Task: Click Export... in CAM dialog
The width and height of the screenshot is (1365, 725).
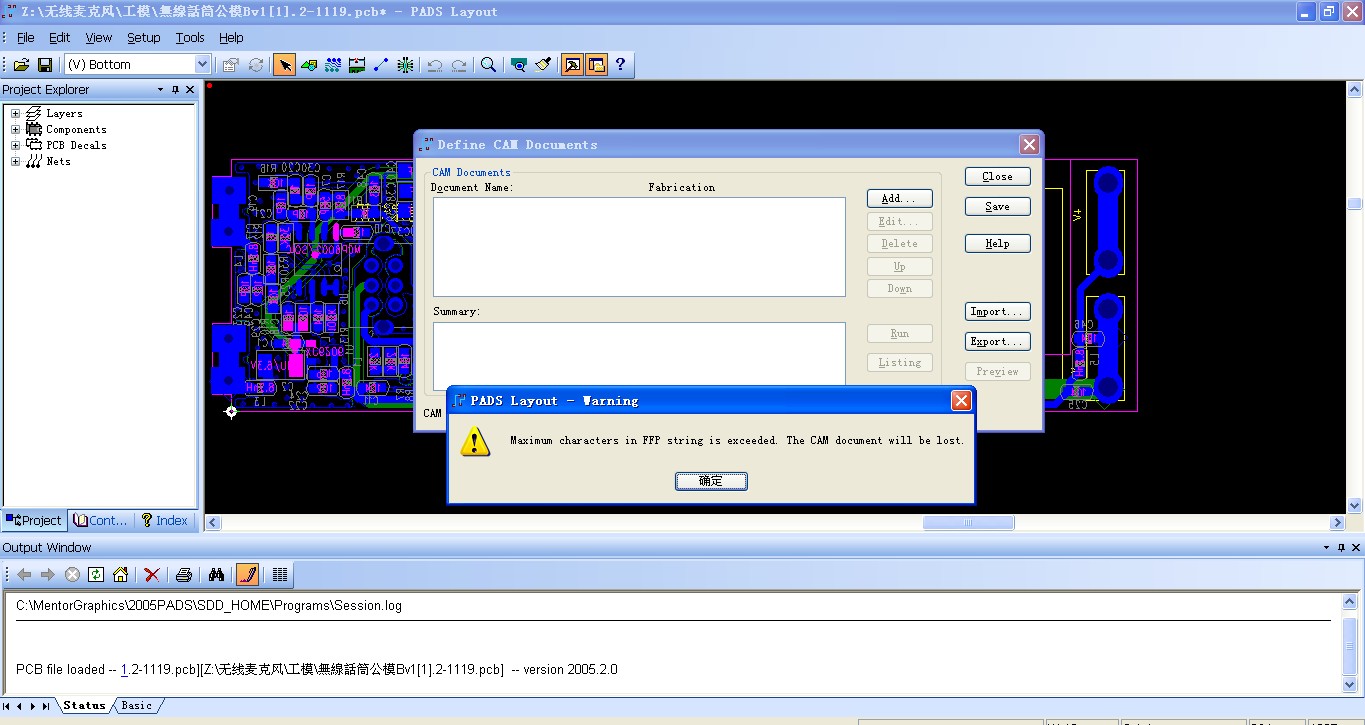Action: click(x=997, y=342)
